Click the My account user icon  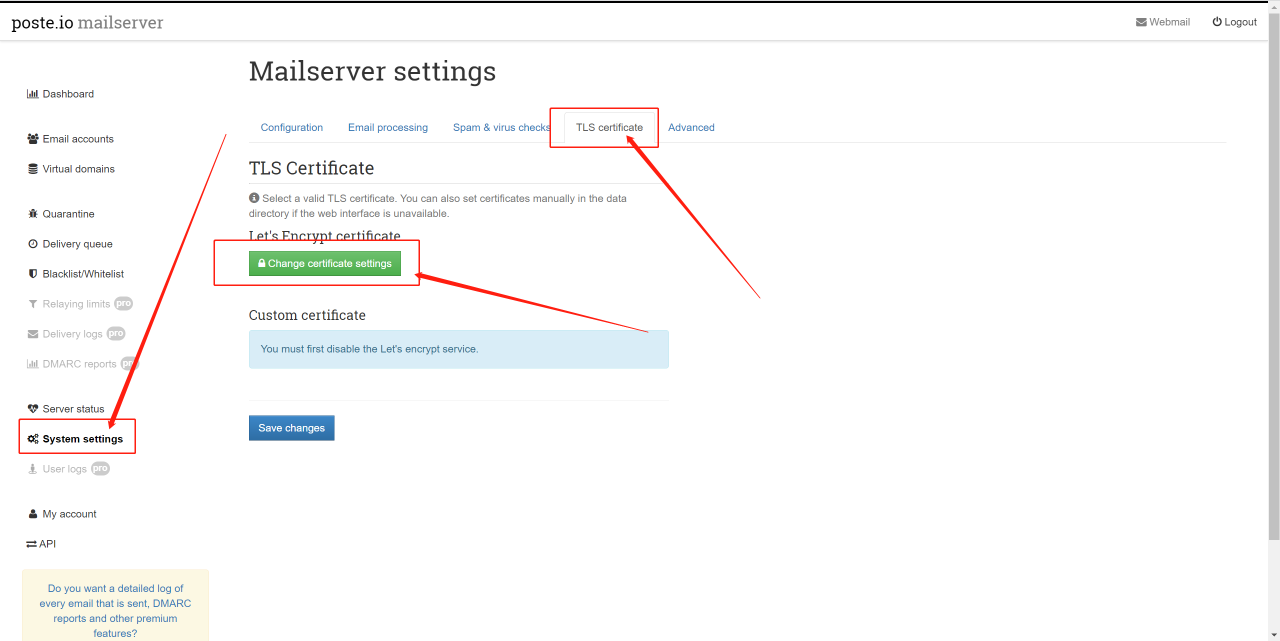tap(33, 514)
